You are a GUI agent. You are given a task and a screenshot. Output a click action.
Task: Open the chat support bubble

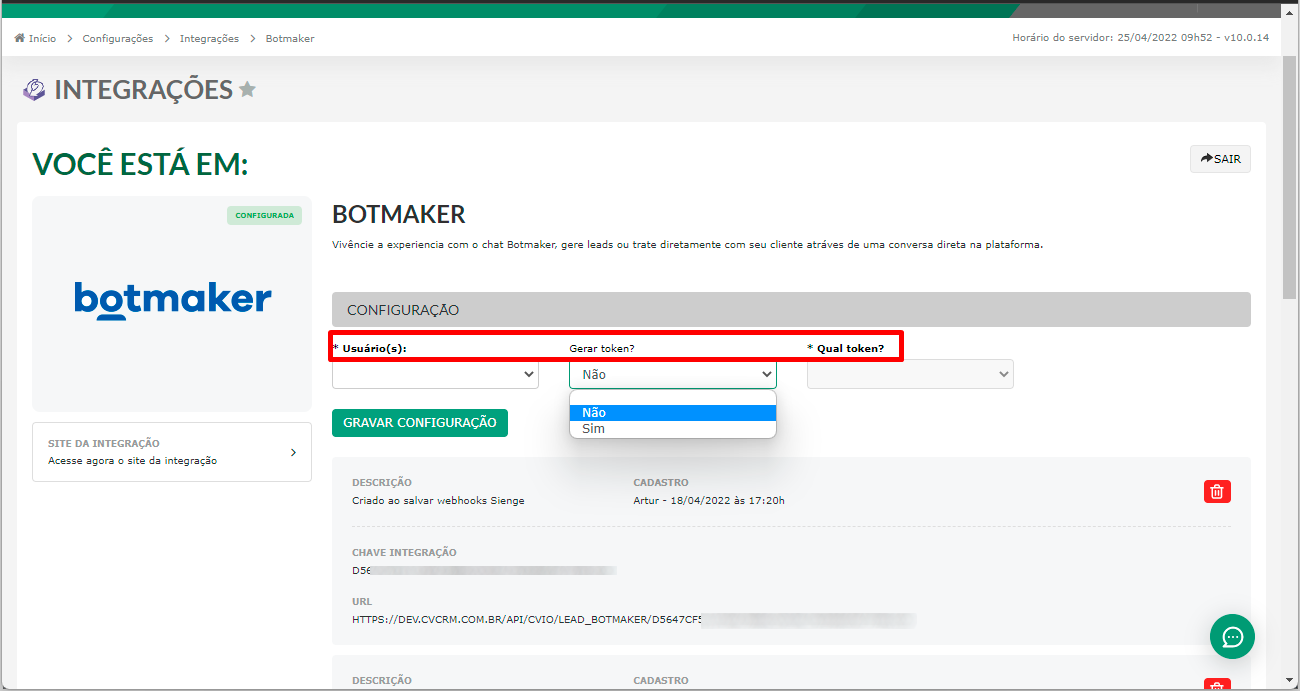coord(1232,636)
